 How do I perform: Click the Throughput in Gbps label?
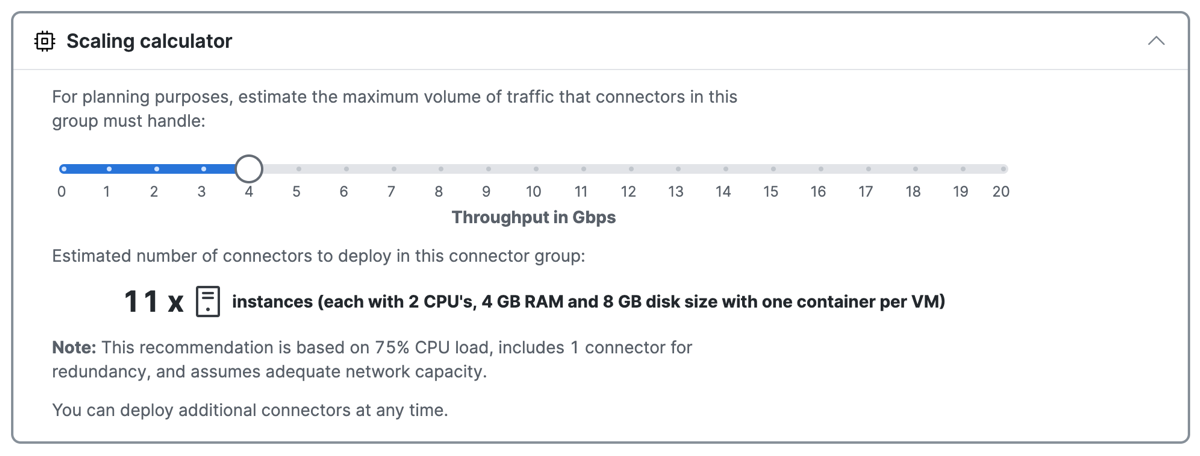534,217
